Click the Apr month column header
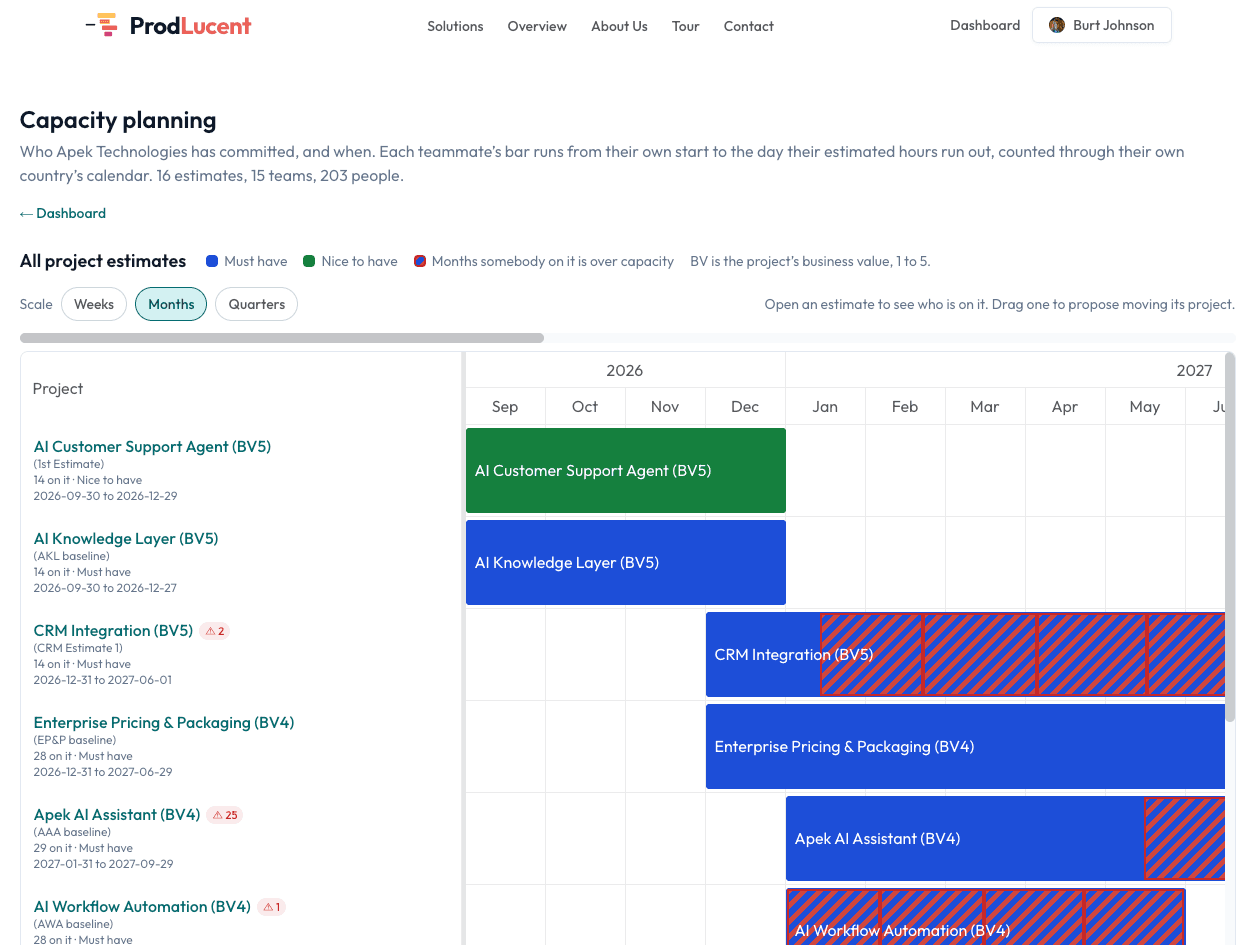 click(1065, 407)
